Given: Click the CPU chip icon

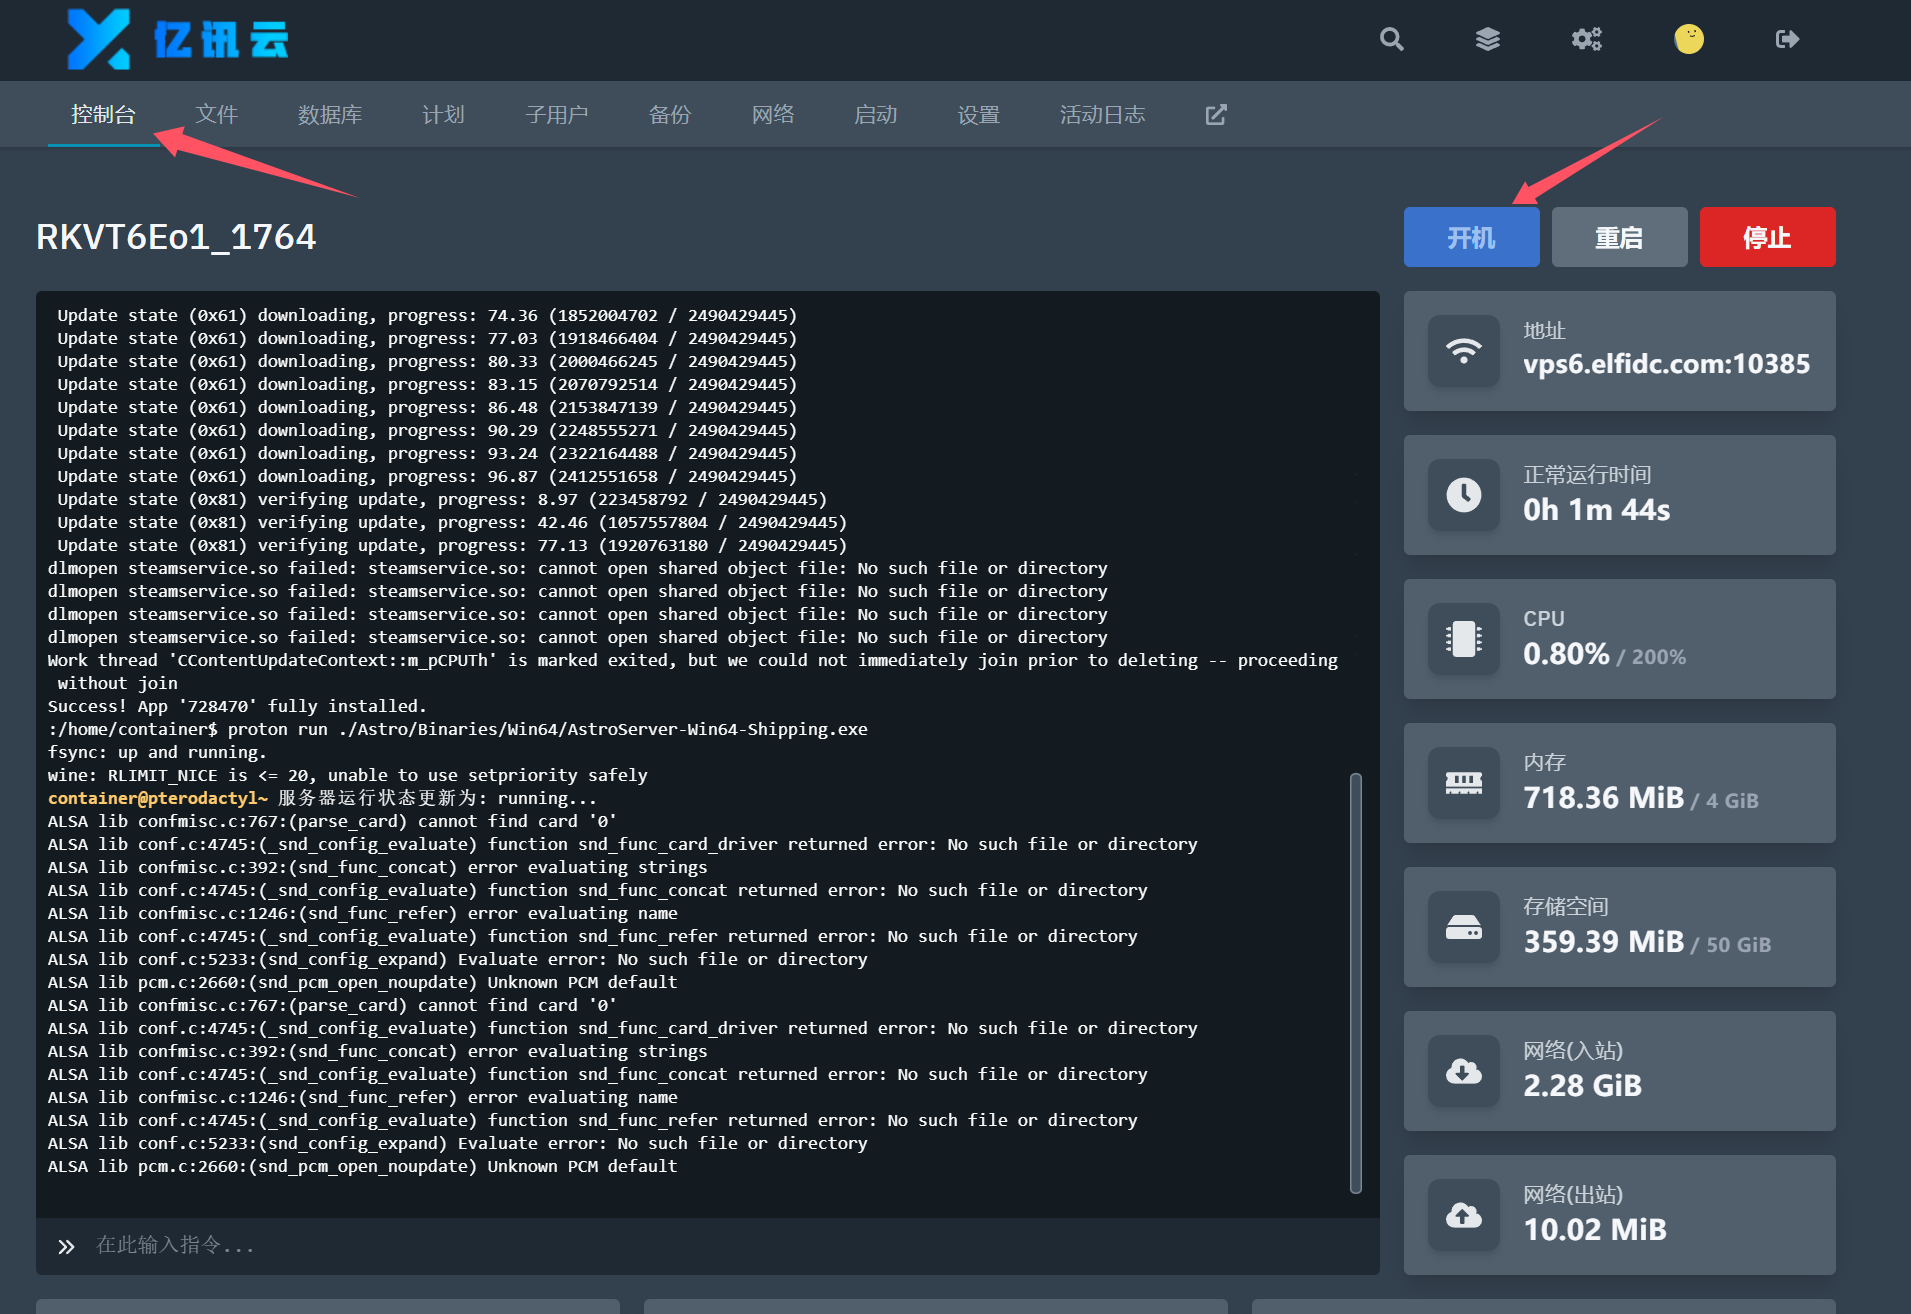Looking at the screenshot, I should (1463, 639).
